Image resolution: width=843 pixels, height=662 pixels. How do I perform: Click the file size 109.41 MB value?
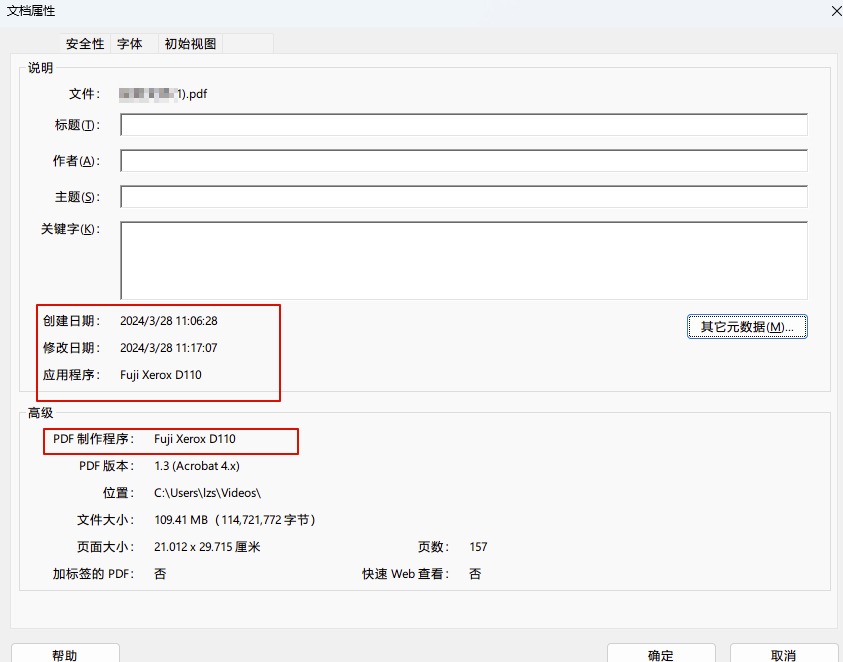point(234,520)
